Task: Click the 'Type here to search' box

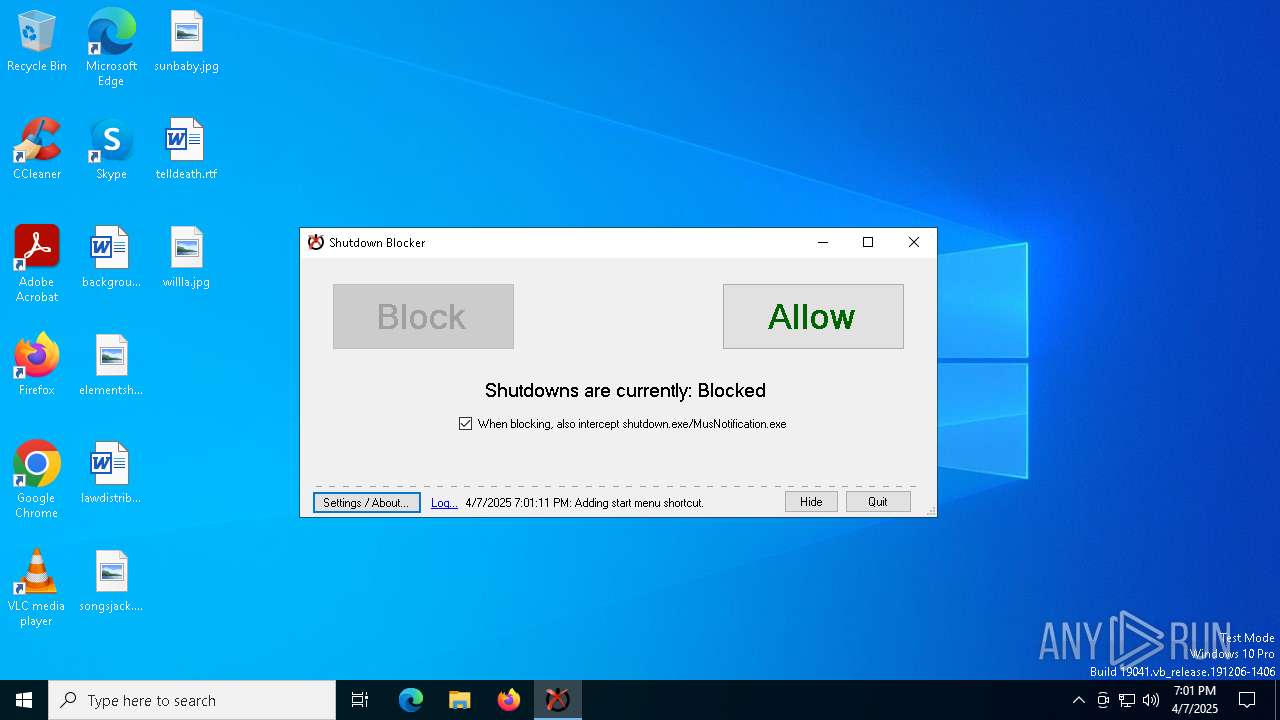Action: tap(192, 700)
